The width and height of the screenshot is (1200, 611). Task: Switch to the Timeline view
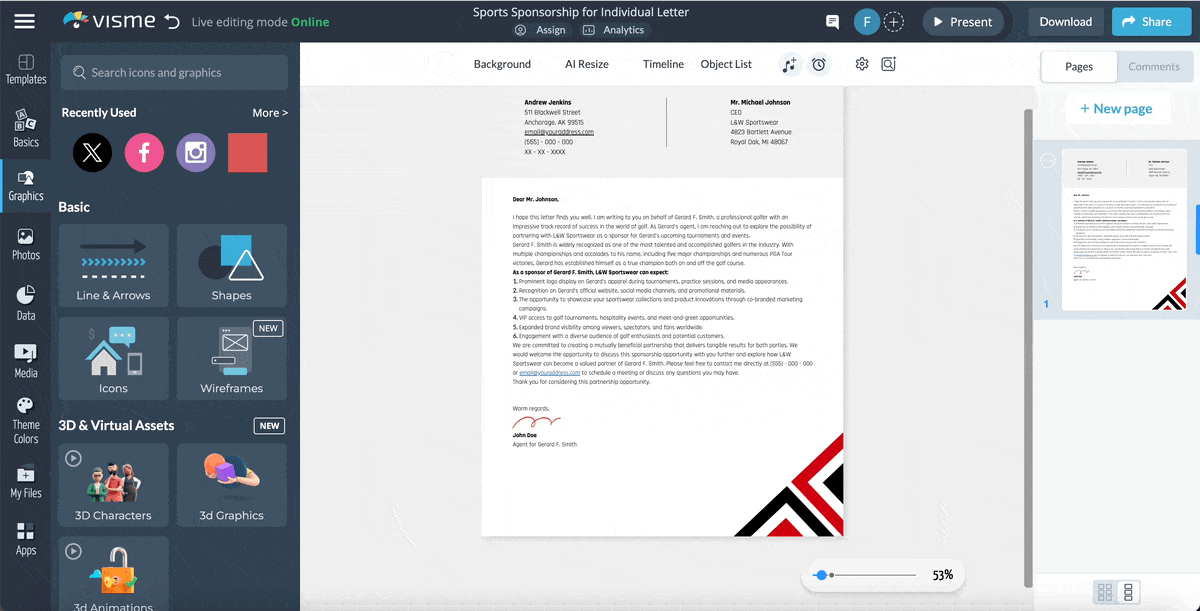pyautogui.click(x=663, y=63)
